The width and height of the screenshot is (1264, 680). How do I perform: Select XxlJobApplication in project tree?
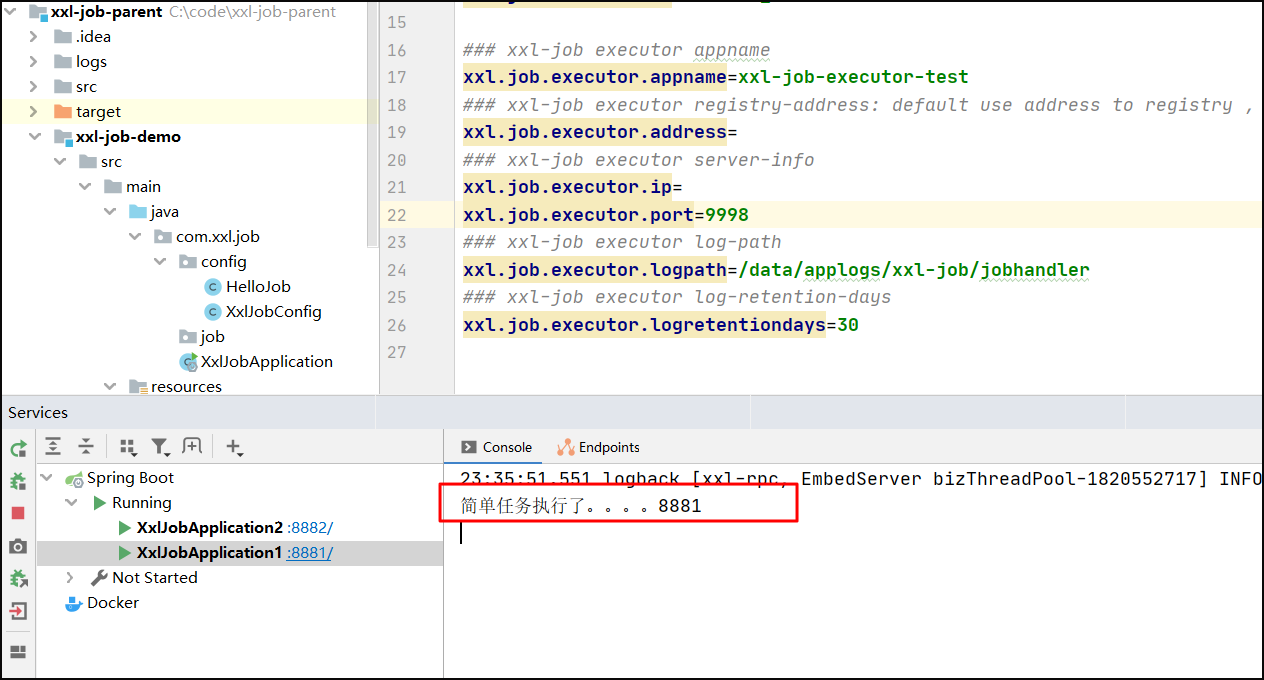(x=267, y=362)
